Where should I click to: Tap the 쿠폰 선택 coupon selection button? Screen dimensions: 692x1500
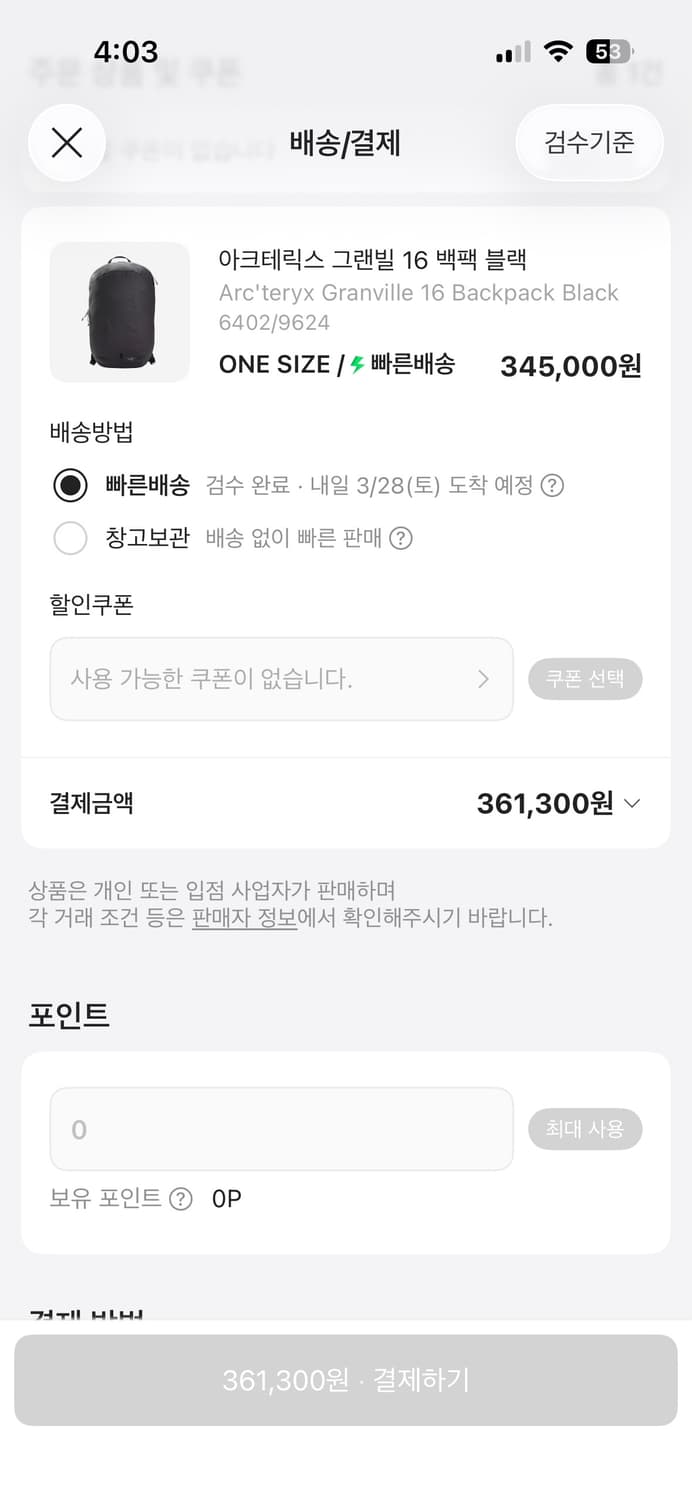(586, 679)
